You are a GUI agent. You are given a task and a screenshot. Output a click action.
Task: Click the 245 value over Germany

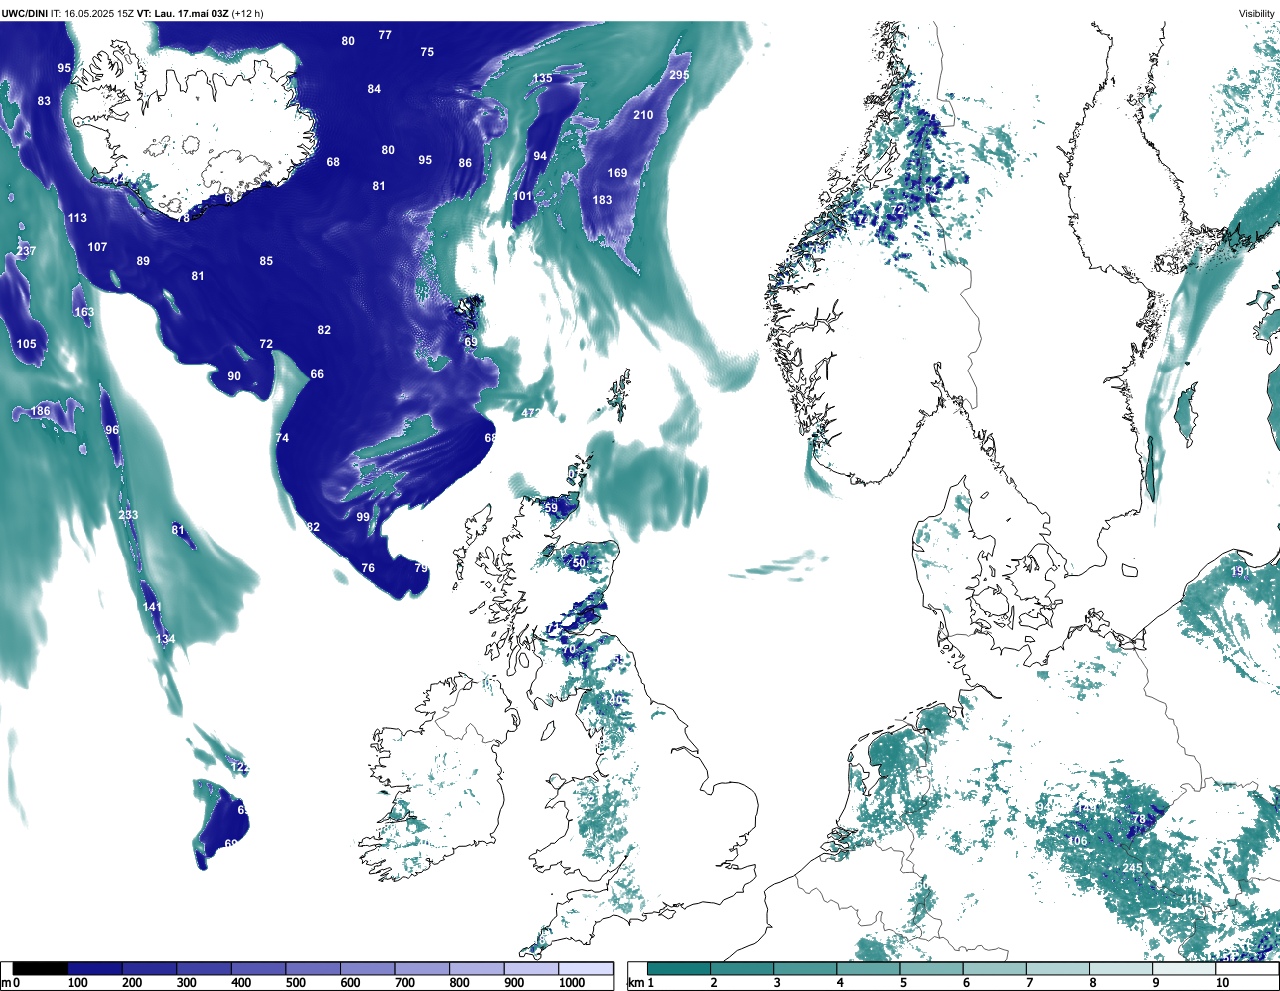[x=1132, y=868]
